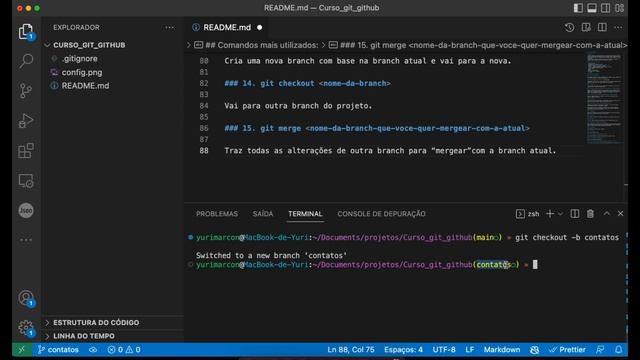640x360 pixels.
Task: Open Accounts menu icon
Action: pos(26,298)
